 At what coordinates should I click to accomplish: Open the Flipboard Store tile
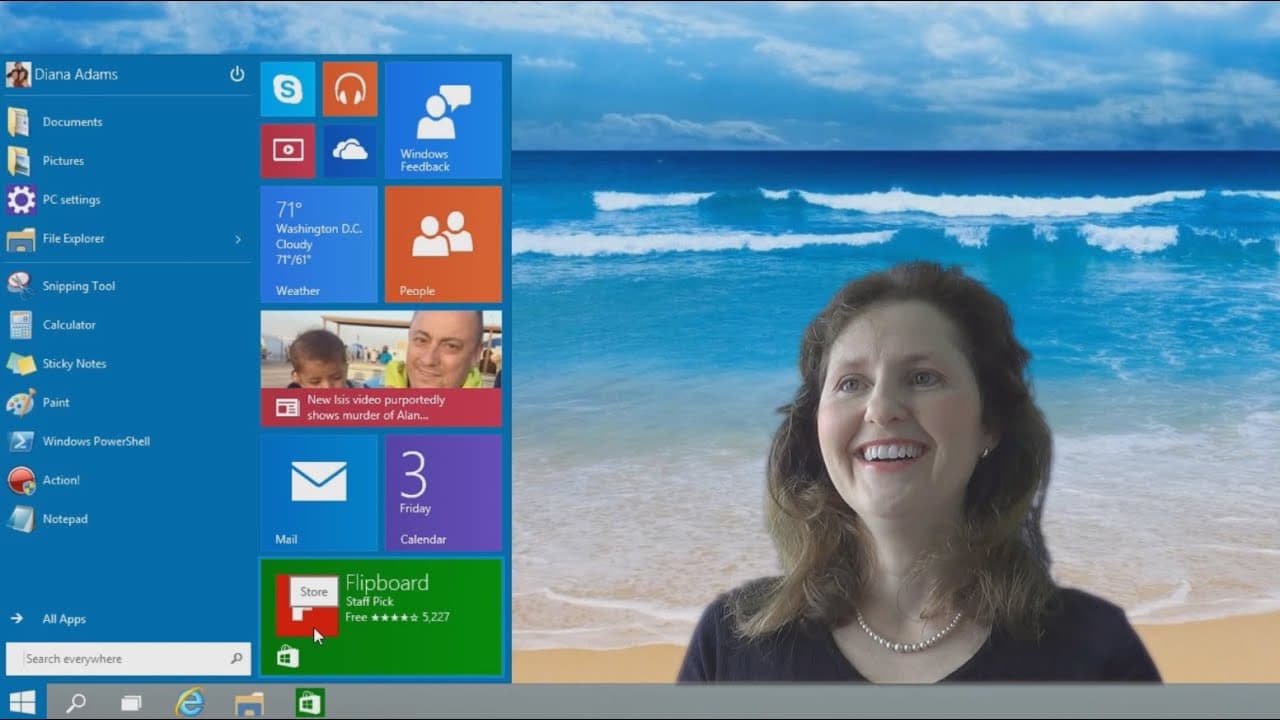point(381,617)
